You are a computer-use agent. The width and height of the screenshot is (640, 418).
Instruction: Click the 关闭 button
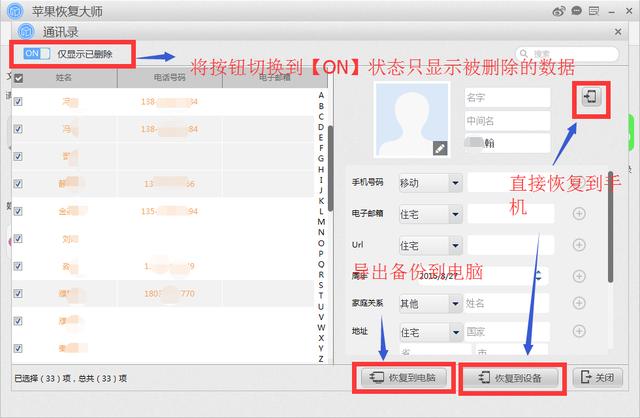598,378
